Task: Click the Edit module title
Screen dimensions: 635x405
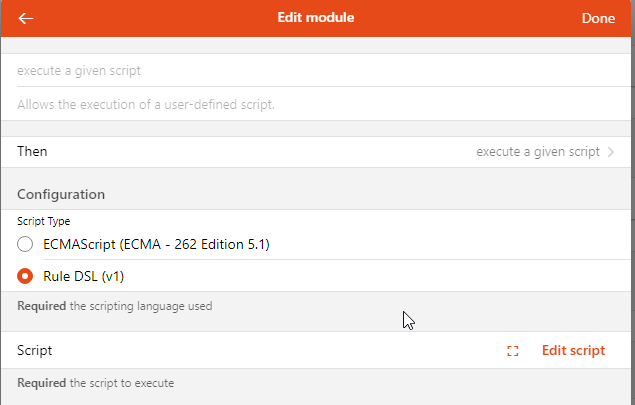Action: click(317, 18)
